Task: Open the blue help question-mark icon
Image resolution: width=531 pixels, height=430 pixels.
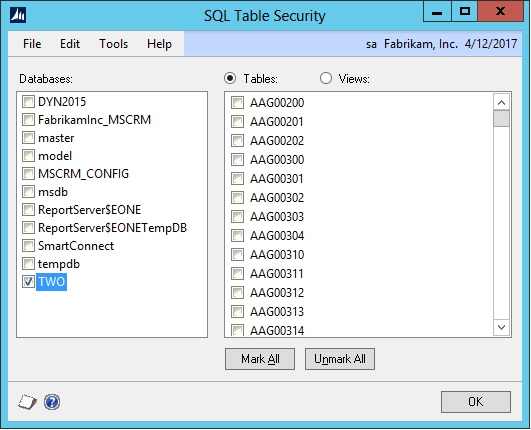Action: (52, 402)
